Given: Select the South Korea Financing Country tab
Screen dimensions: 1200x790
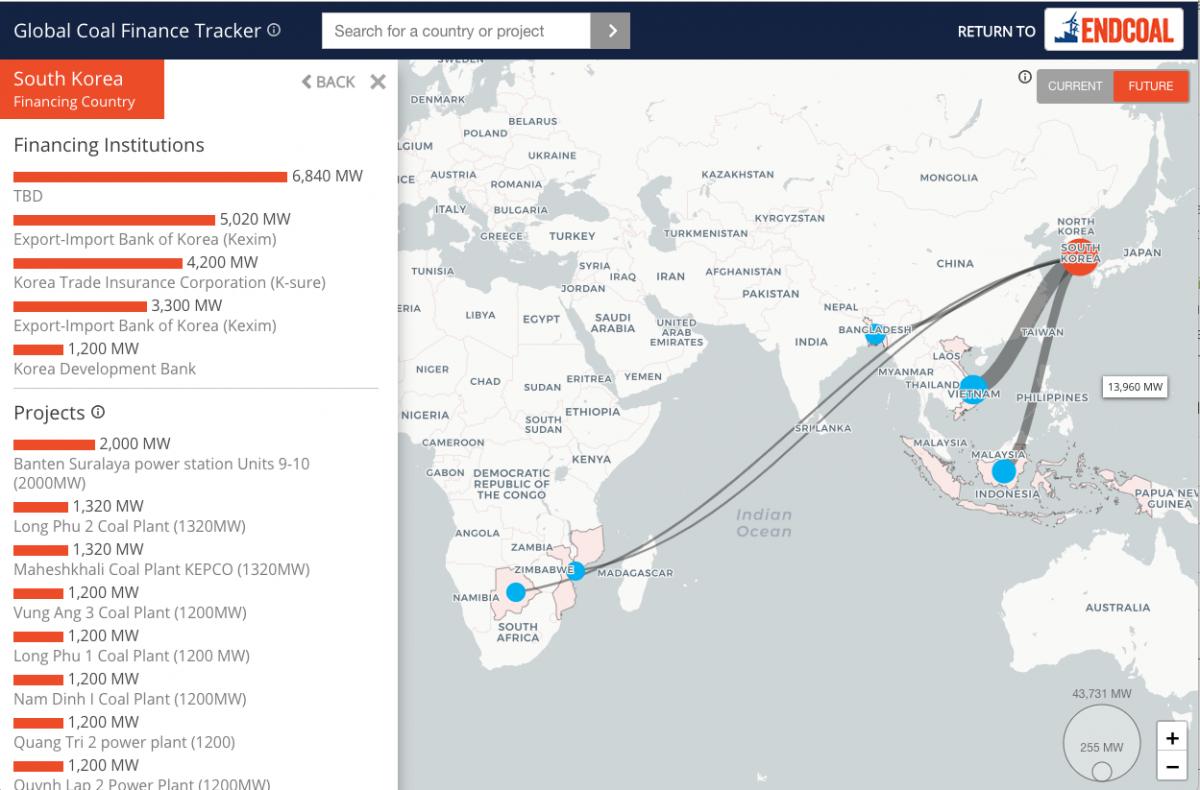Looking at the screenshot, I should tap(82, 89).
